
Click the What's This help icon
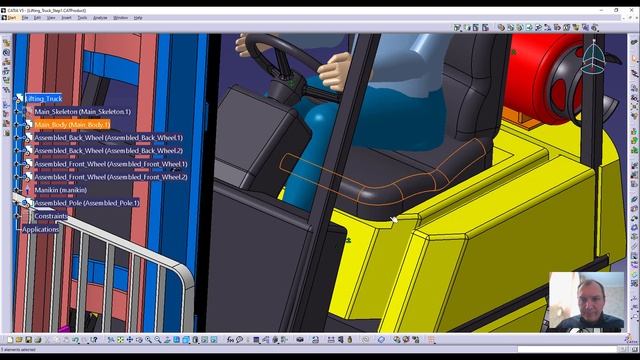point(94,340)
